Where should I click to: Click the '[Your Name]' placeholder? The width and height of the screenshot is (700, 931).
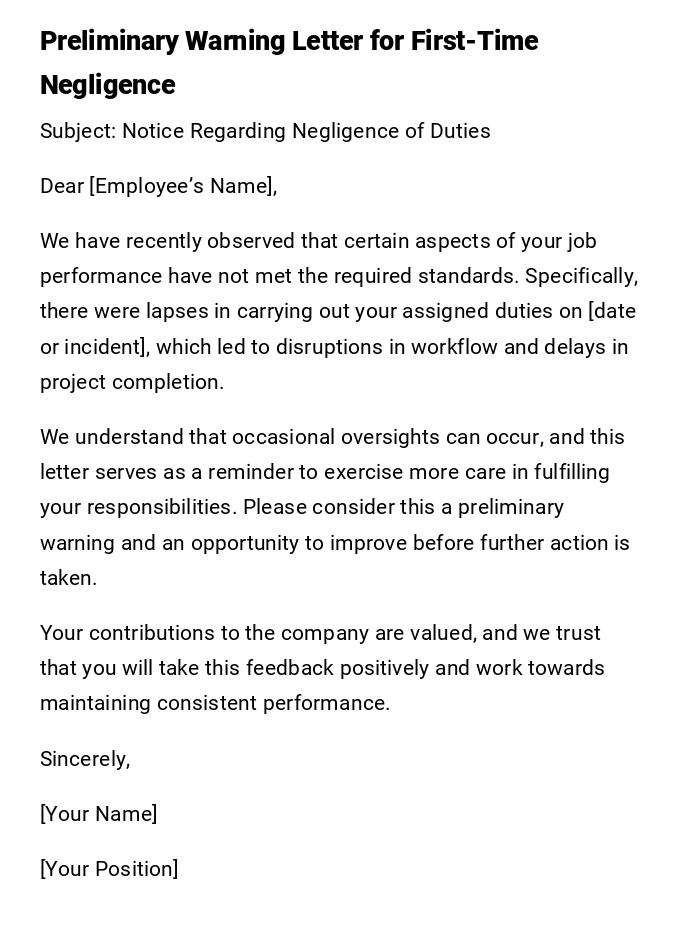point(99,814)
